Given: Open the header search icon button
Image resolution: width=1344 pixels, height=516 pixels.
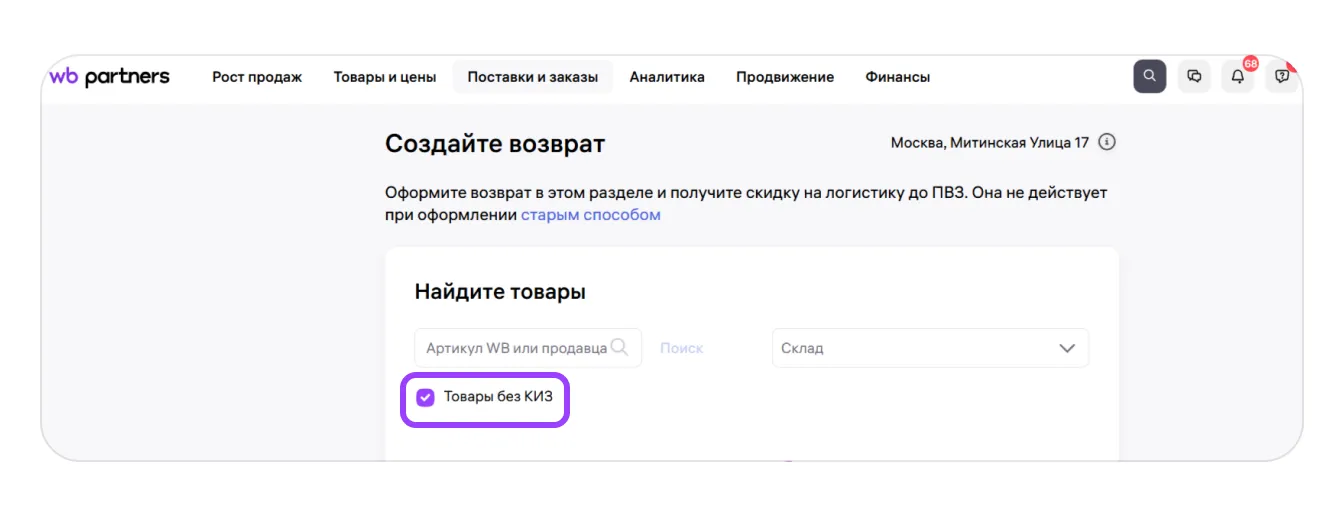Looking at the screenshot, I should coord(1149,76).
